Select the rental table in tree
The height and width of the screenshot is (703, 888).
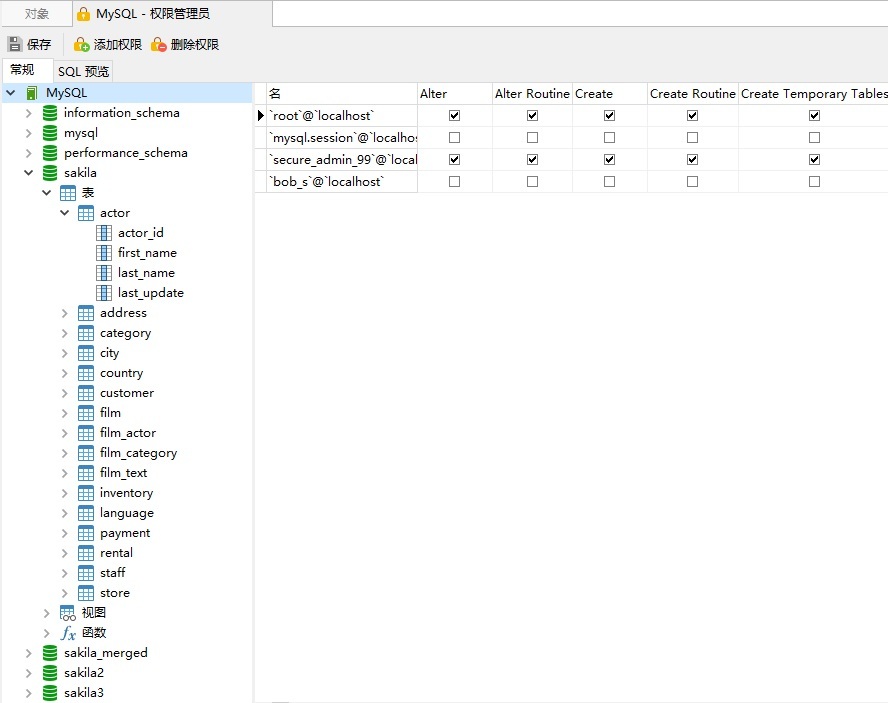116,553
